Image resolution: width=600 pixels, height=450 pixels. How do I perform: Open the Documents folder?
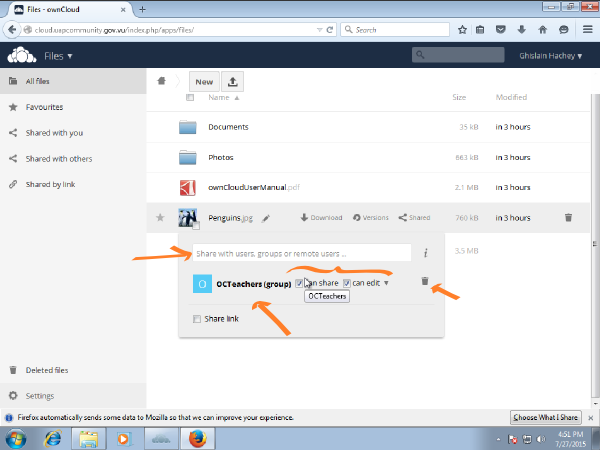228,127
